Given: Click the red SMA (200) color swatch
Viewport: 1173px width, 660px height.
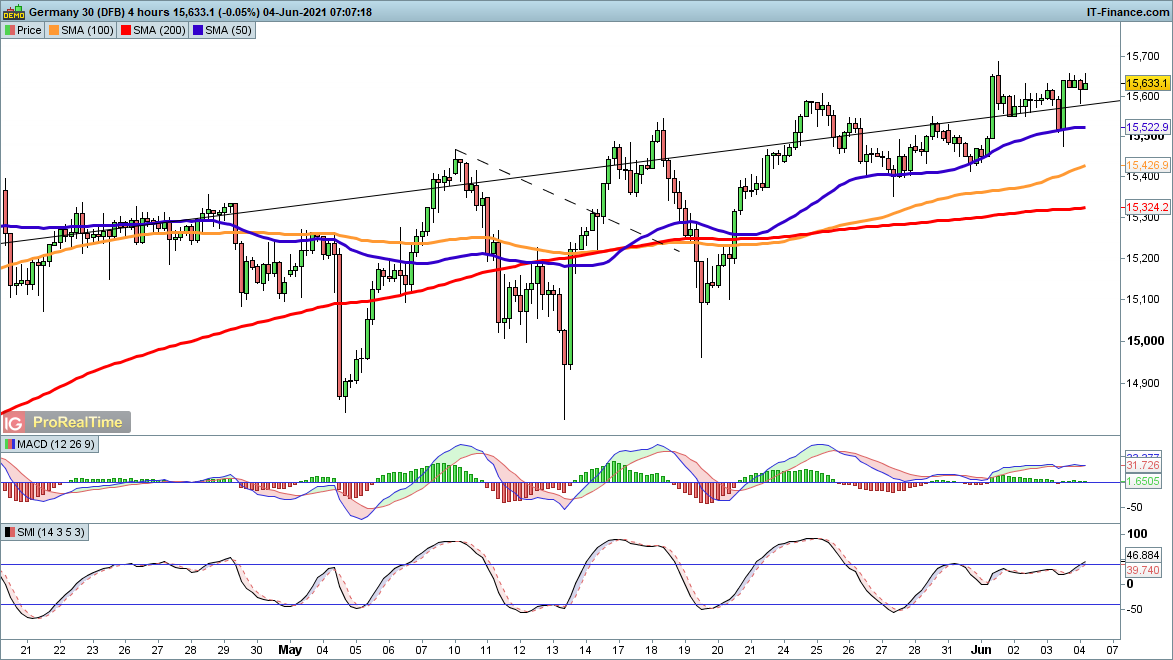Looking at the screenshot, I should (125, 30).
